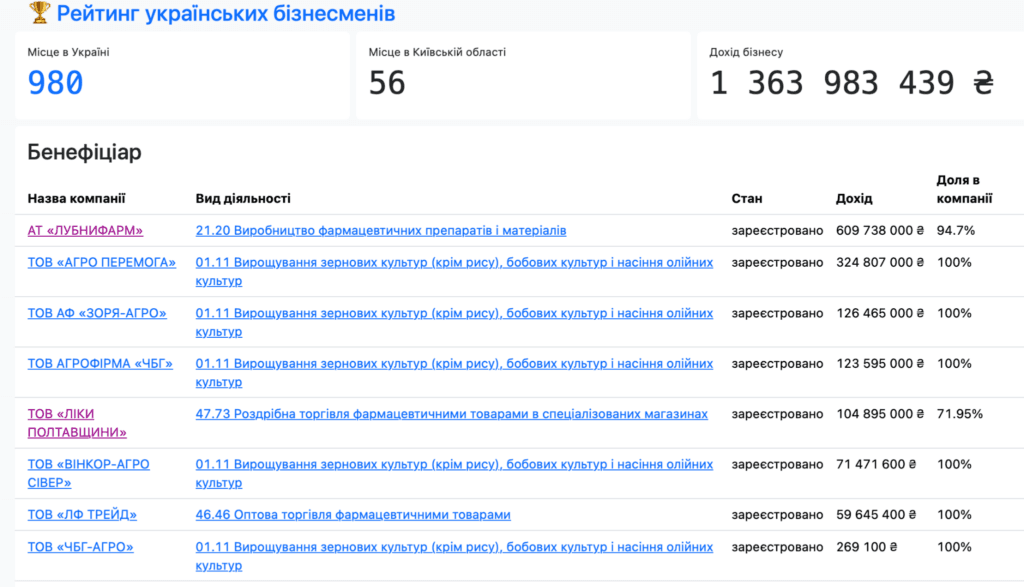Select the ТОВ АФ «ЗОРЯ-АГРО» company link
This screenshot has width=1024, height=588.
tap(97, 313)
